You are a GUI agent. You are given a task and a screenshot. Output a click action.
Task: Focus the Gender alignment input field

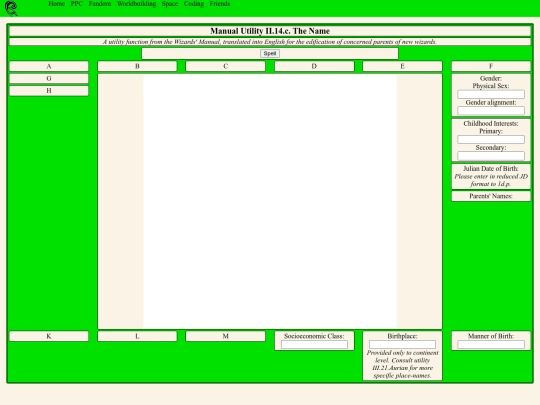coord(491,110)
